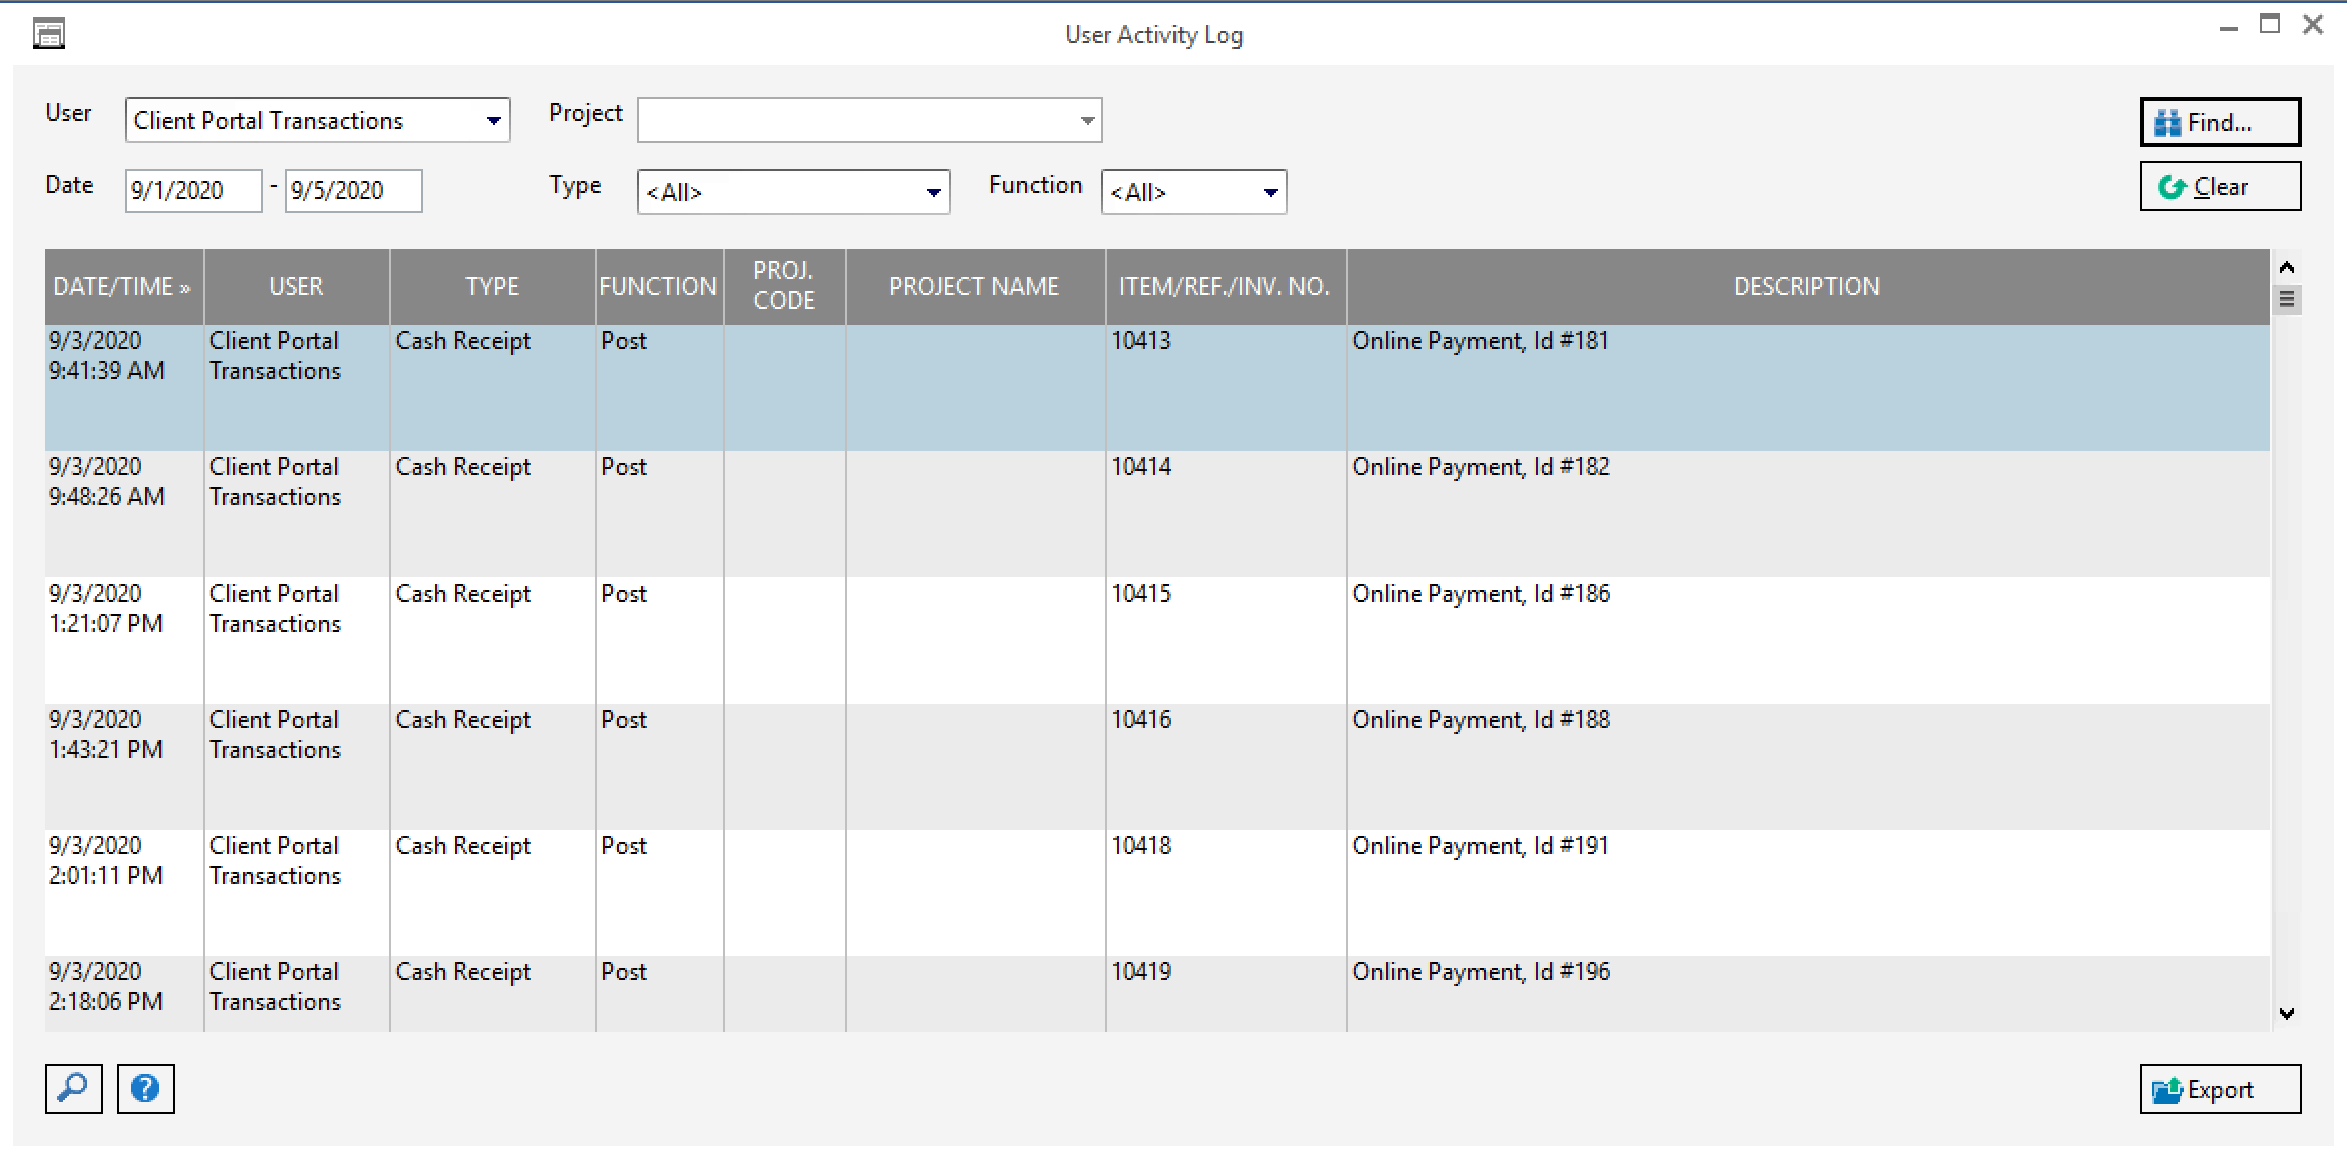Click the DESCRIPTION column header
2347x1158 pixels.
(x=1806, y=287)
